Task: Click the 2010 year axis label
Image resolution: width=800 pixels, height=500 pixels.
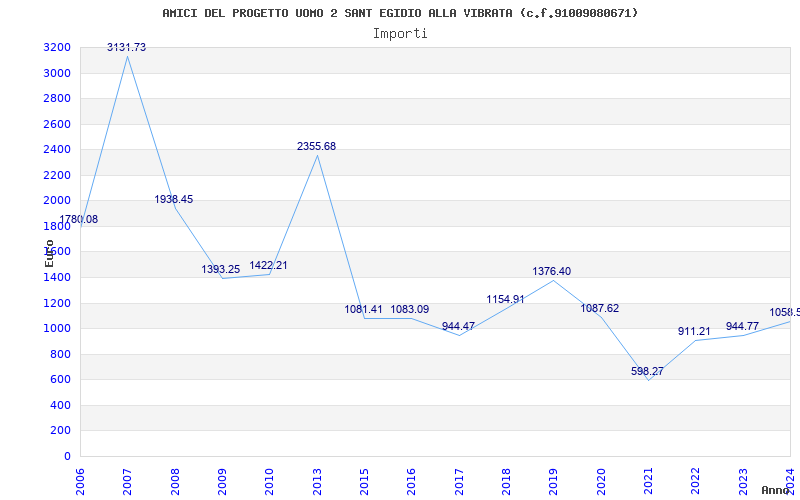Action: tap(270, 482)
